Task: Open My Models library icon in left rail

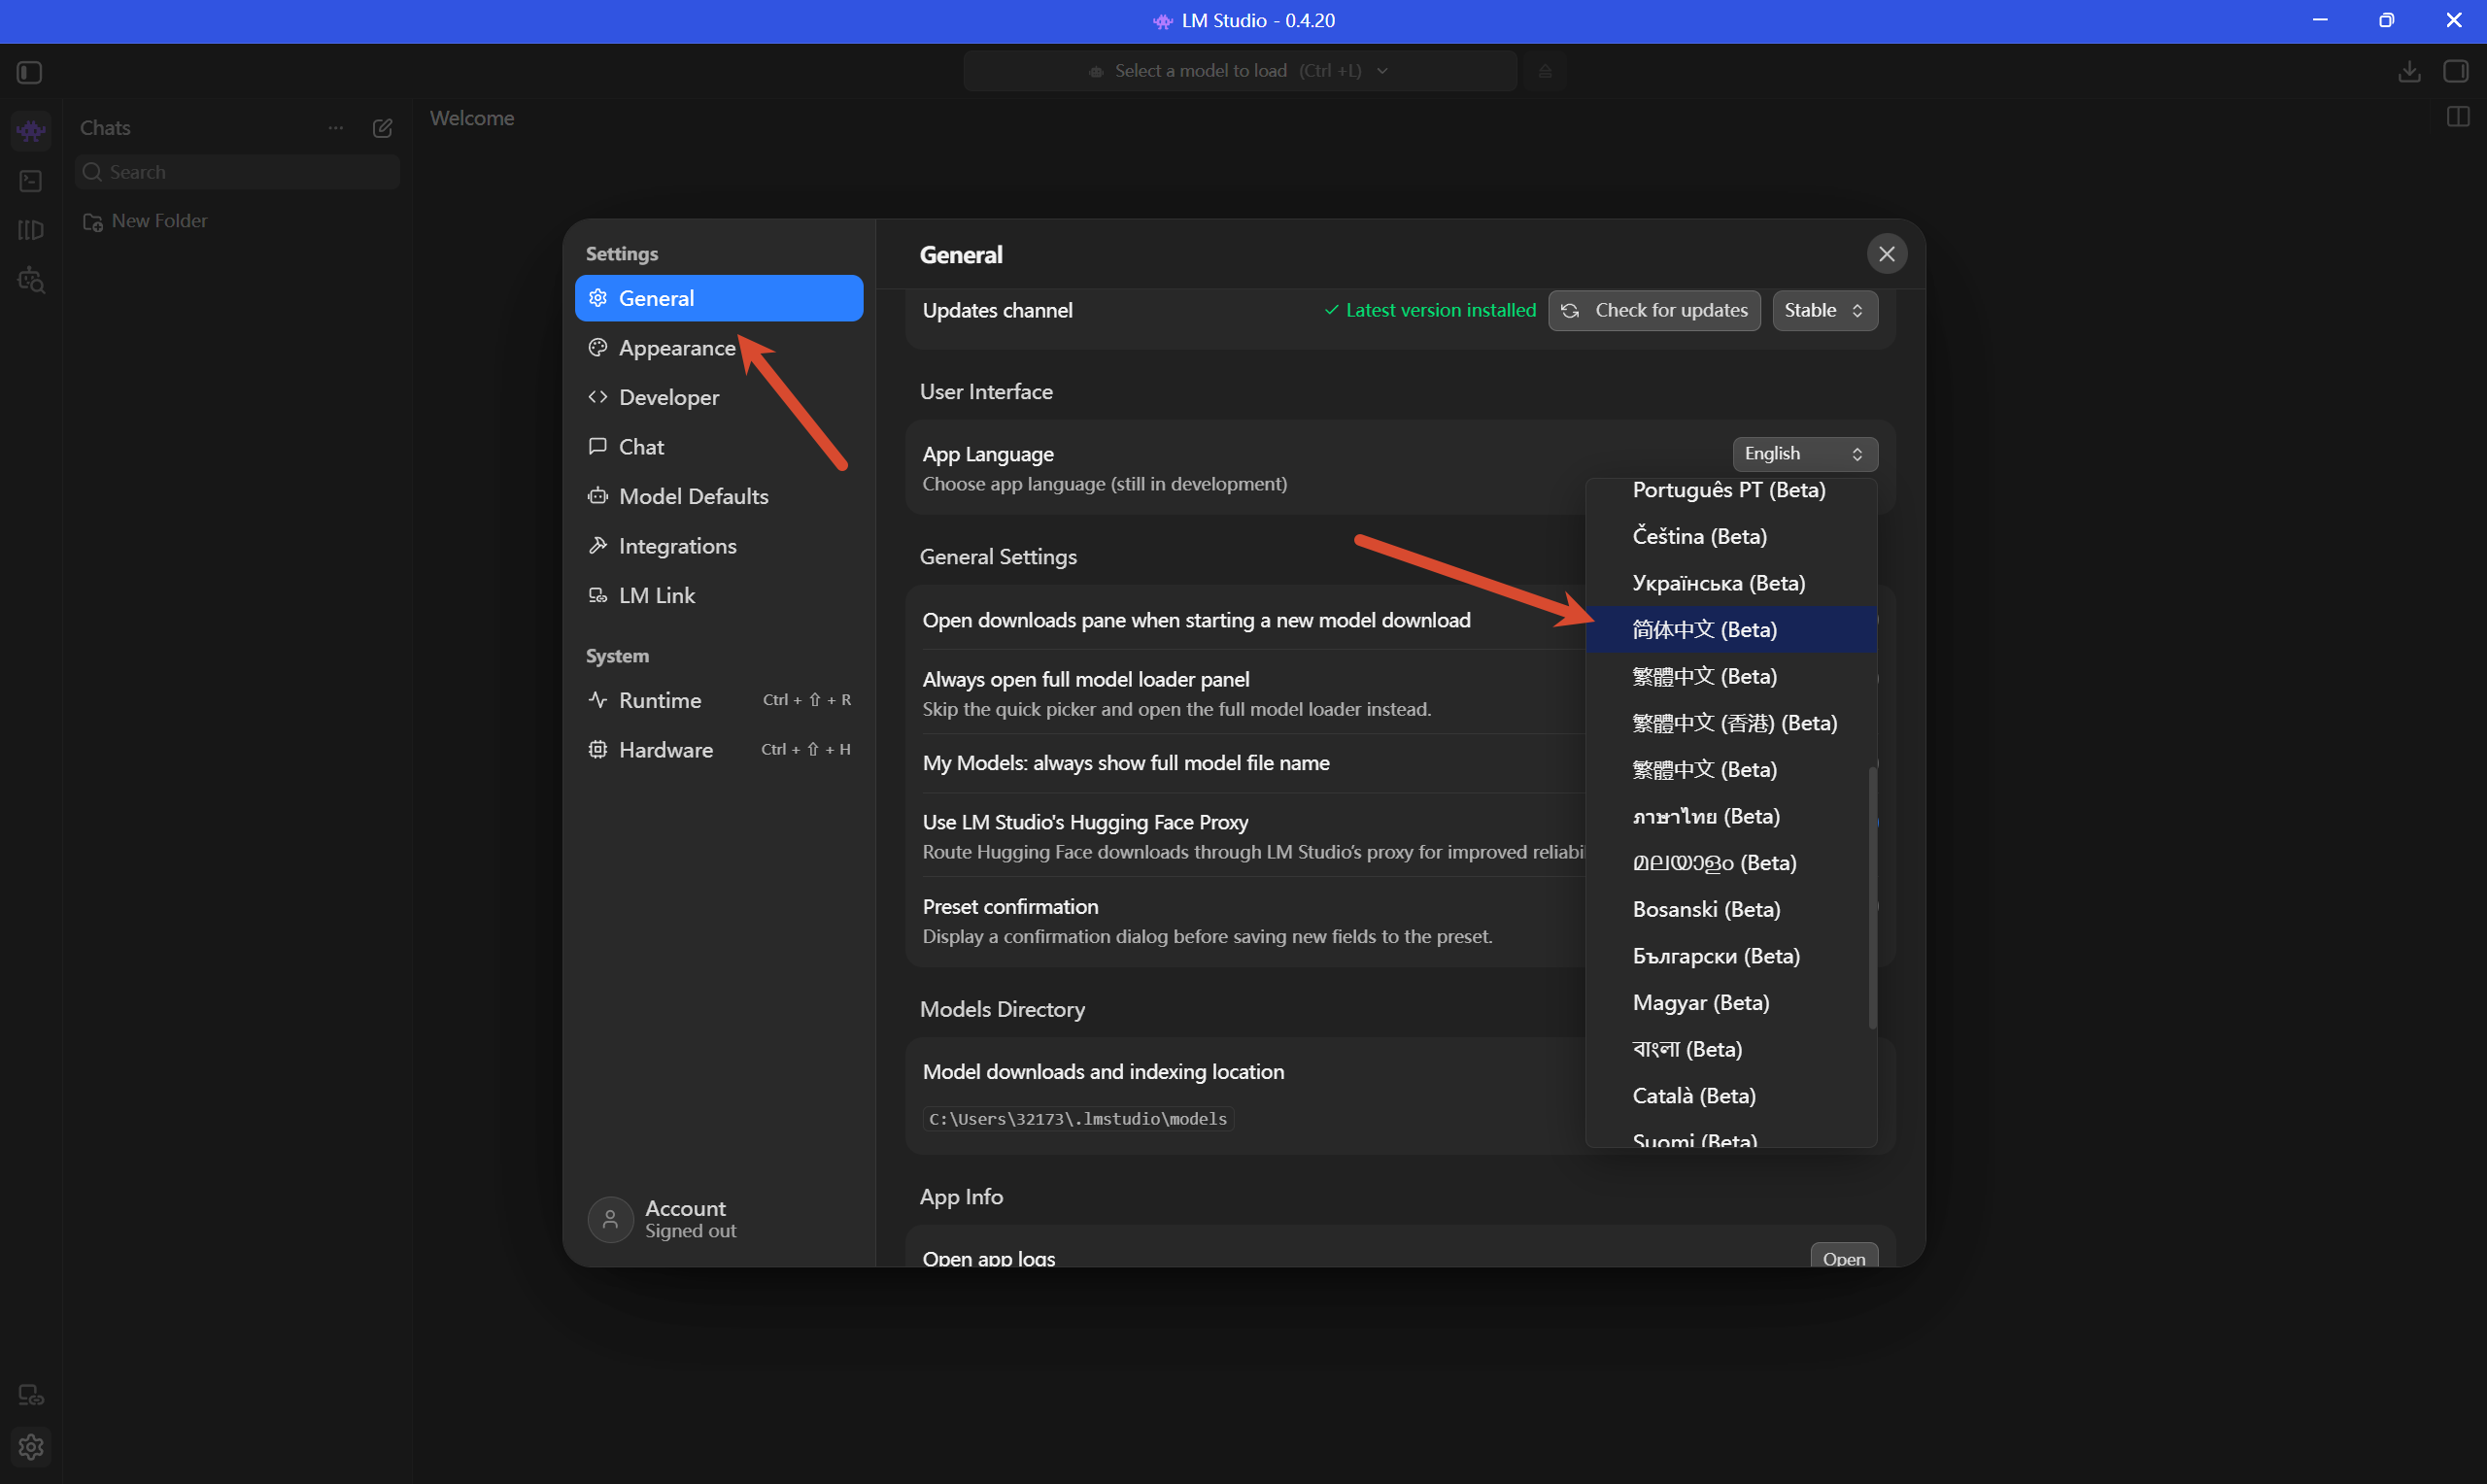Action: point(31,230)
